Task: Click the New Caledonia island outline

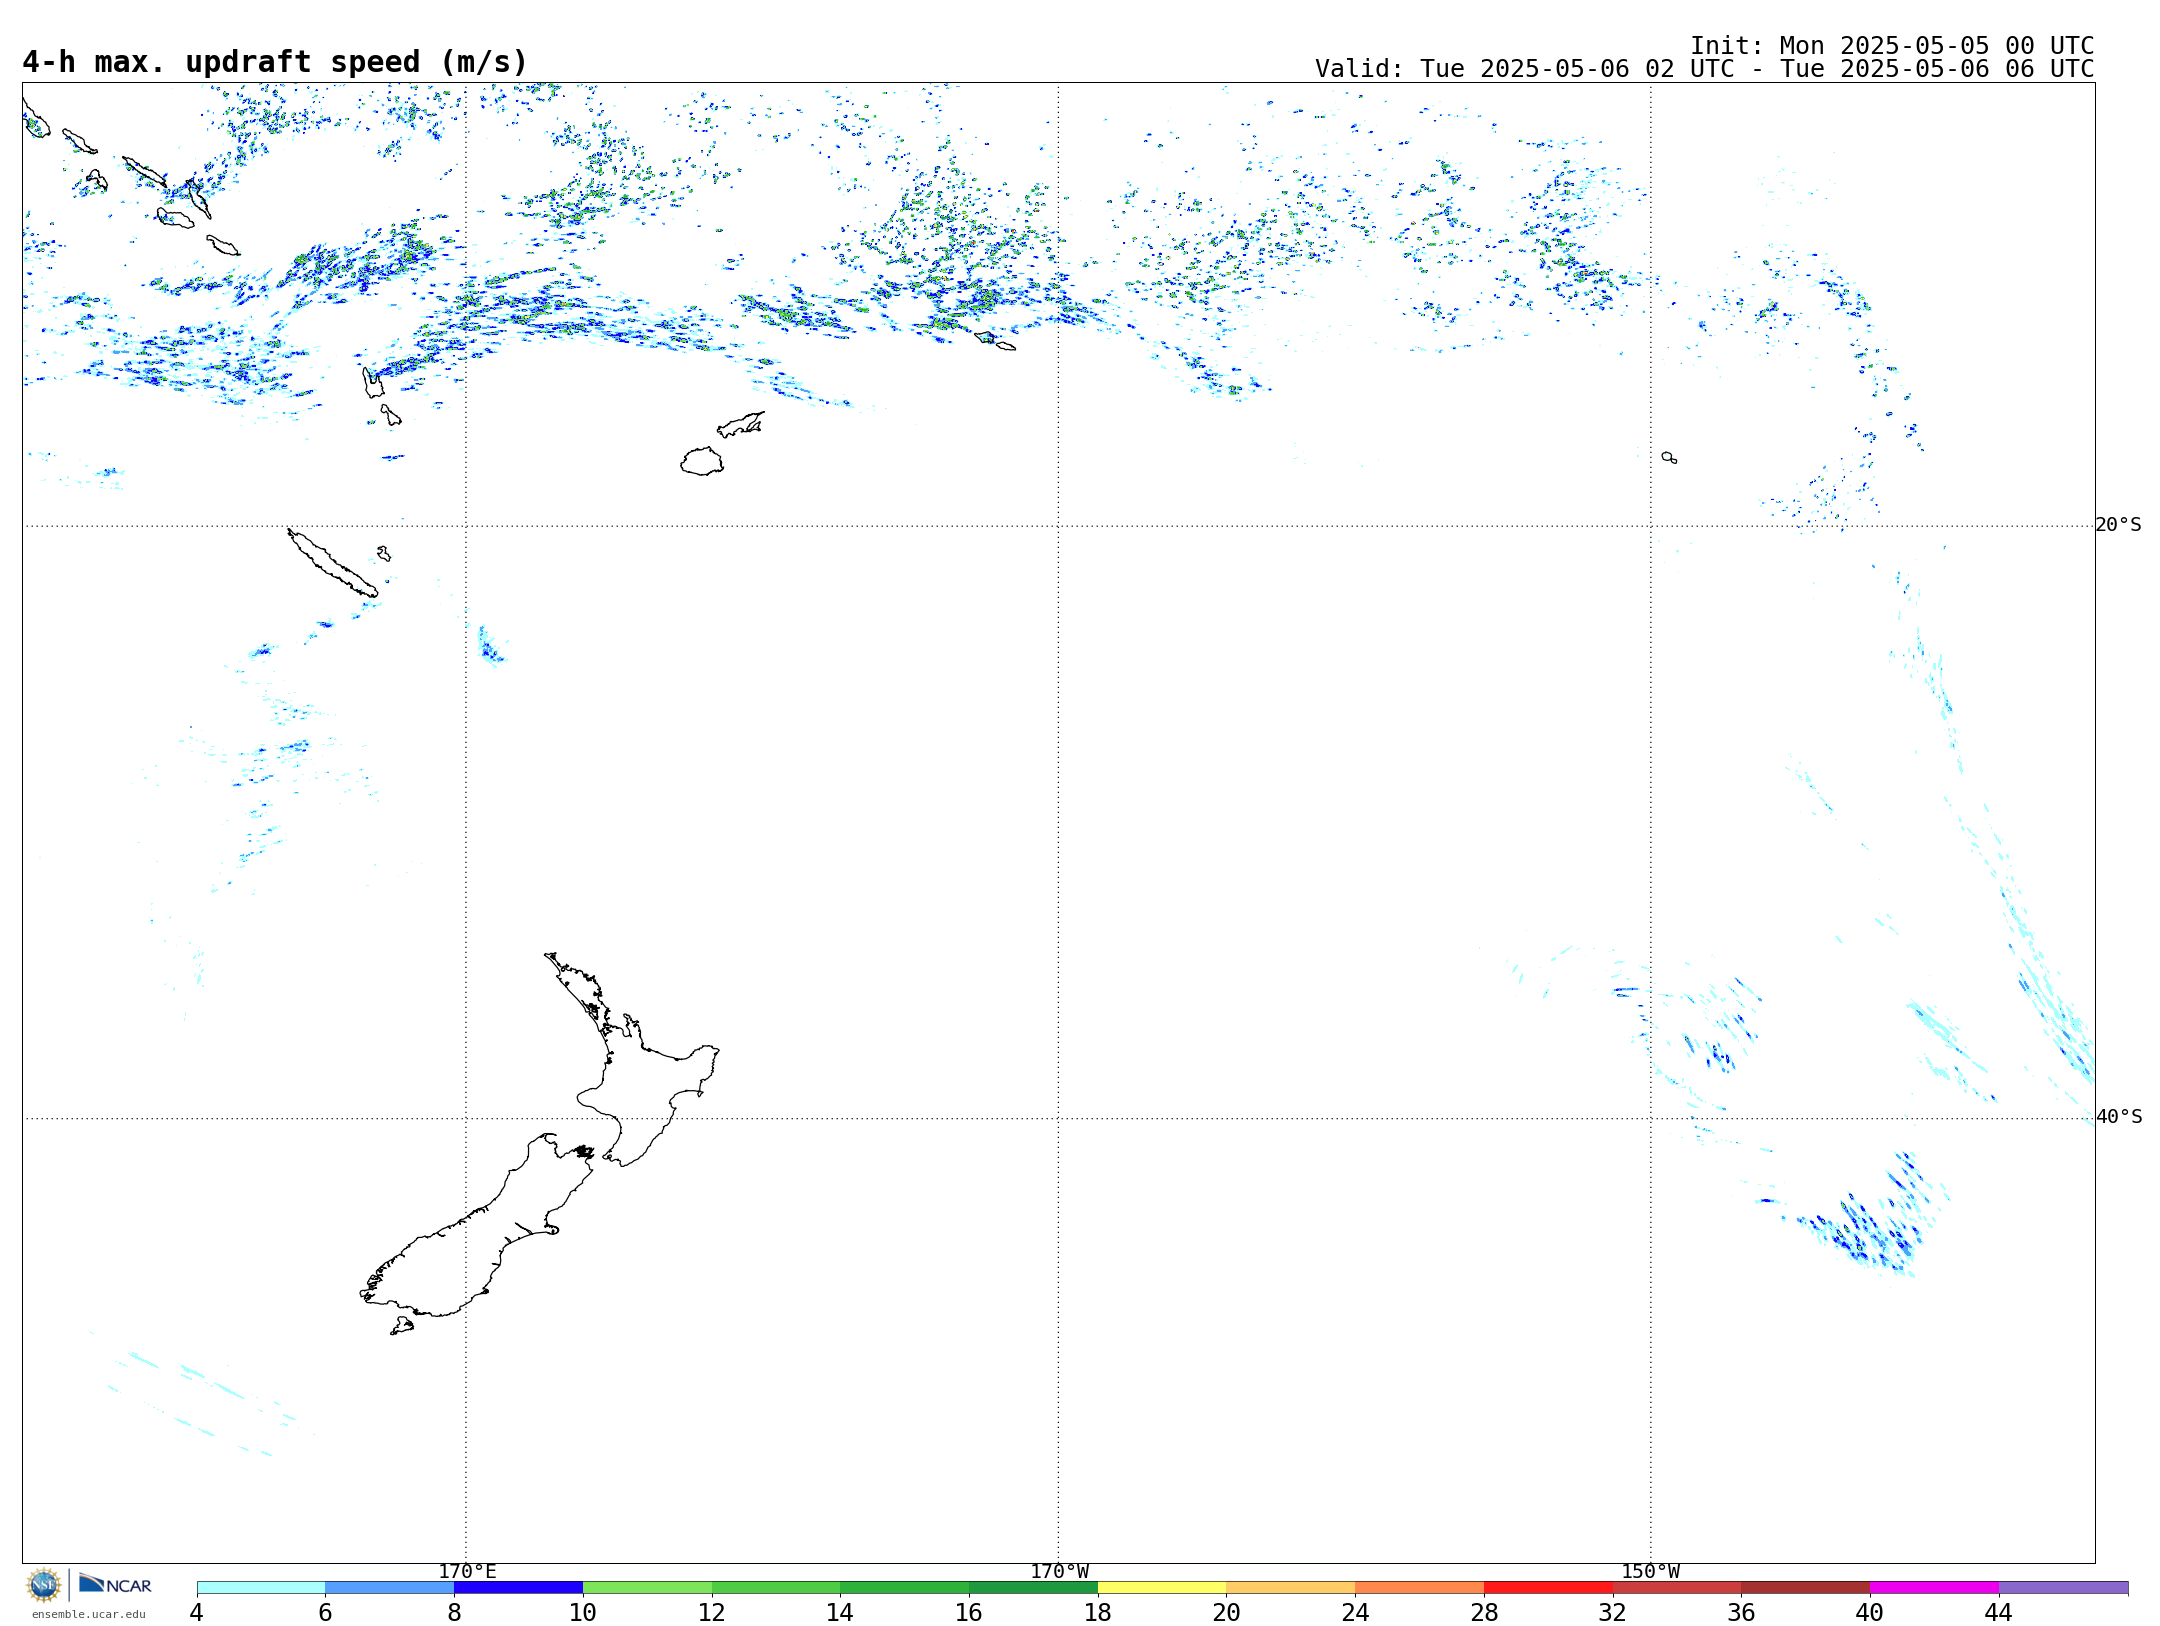Action: click(x=332, y=563)
